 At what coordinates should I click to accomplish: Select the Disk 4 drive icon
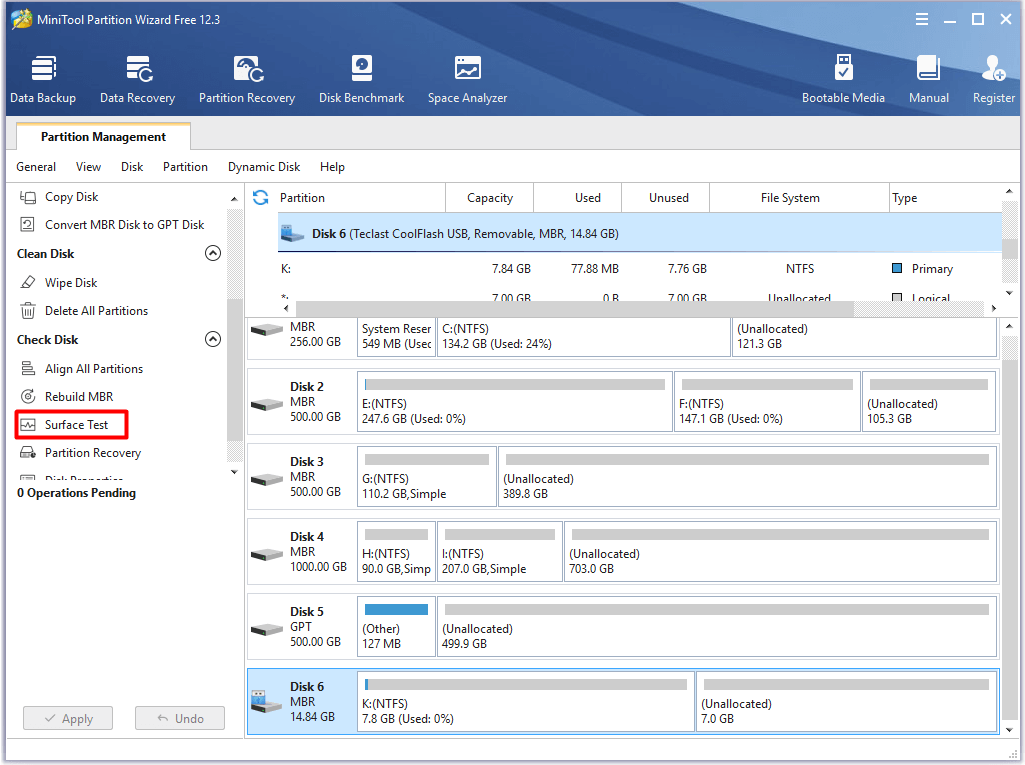tap(267, 554)
